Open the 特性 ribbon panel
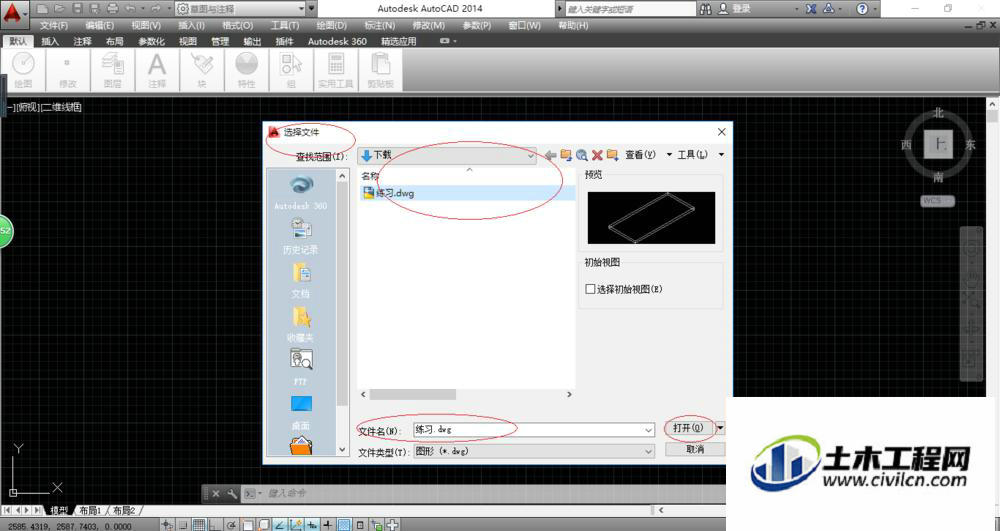The width and height of the screenshot is (1000, 531). click(246, 70)
